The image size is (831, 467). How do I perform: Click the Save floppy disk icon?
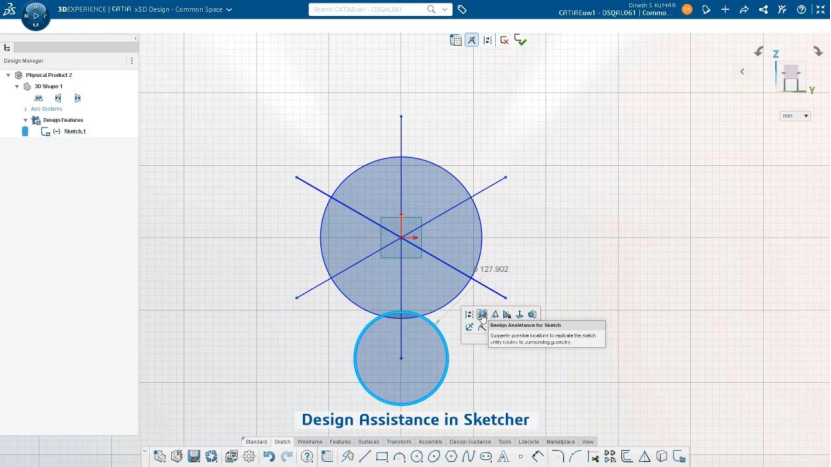click(x=194, y=456)
